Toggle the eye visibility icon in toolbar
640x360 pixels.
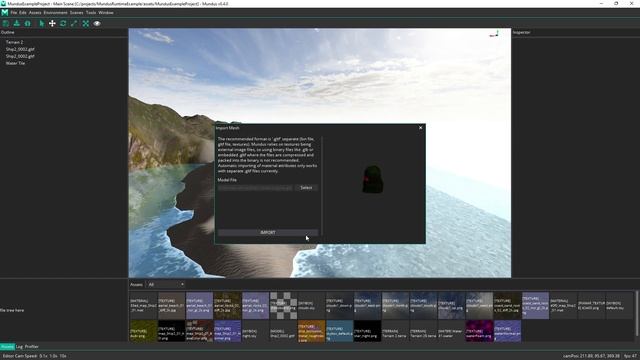pos(97,24)
